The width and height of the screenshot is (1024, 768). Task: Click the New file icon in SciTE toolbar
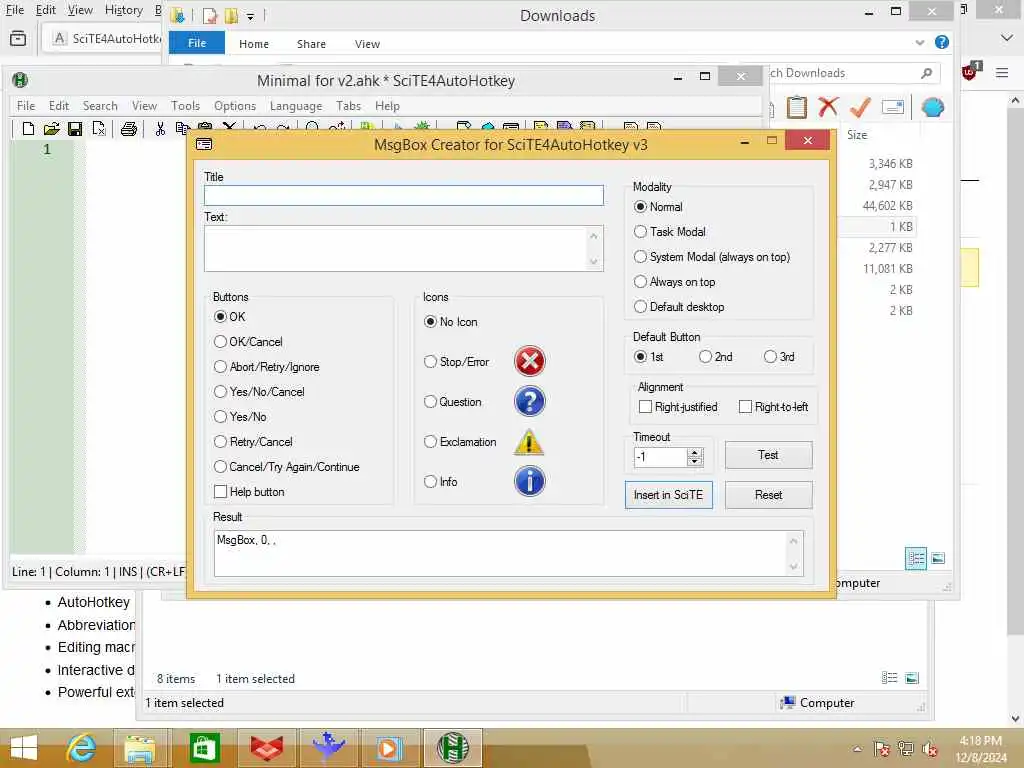pyautogui.click(x=27, y=129)
